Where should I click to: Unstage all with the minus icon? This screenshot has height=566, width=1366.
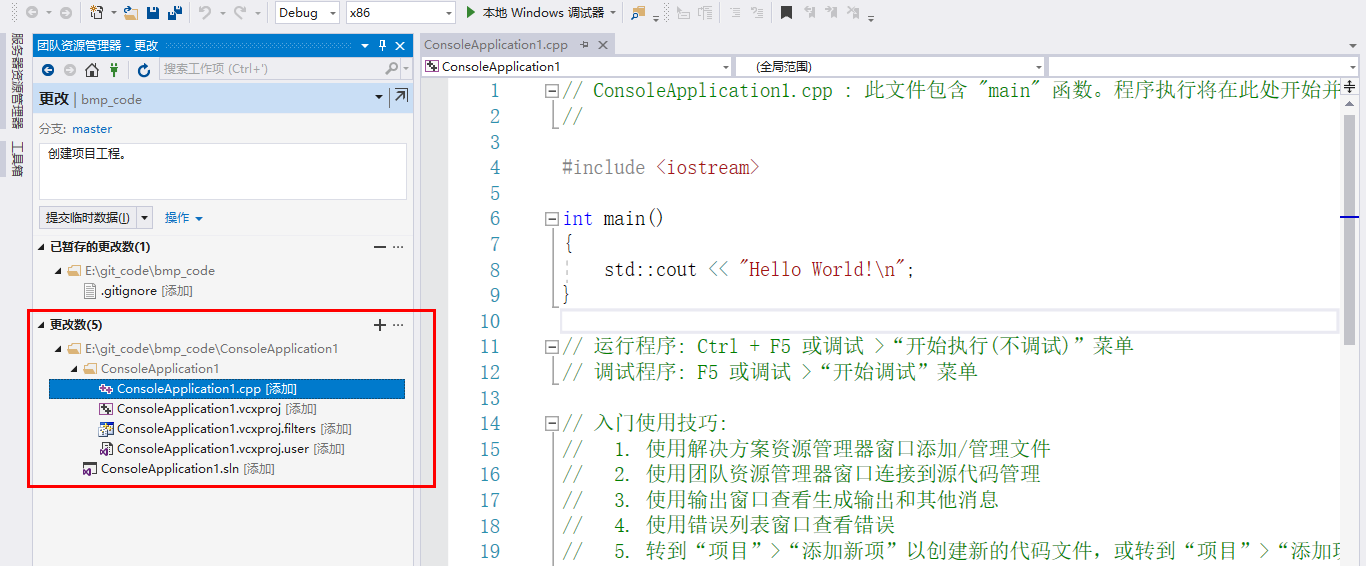tap(379, 247)
